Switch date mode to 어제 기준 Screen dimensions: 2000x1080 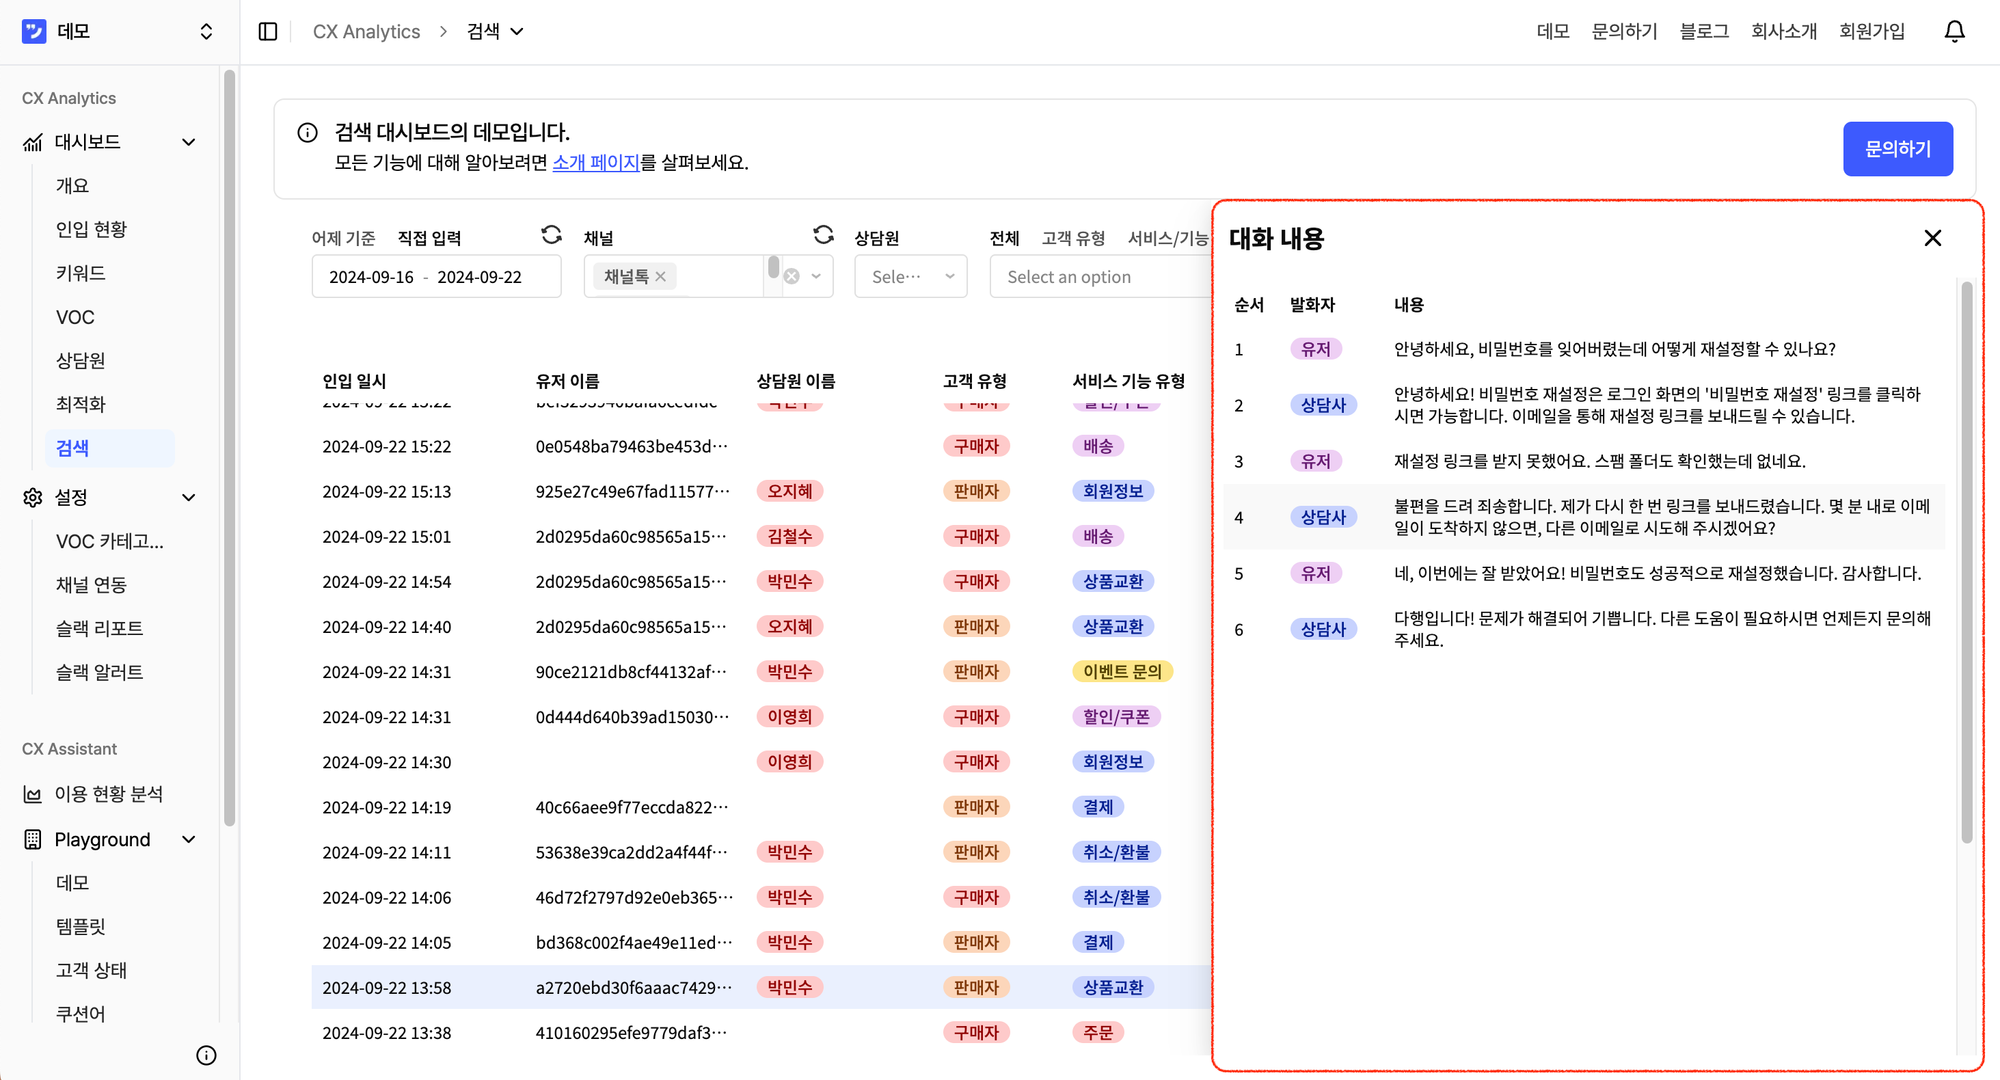[x=344, y=237]
